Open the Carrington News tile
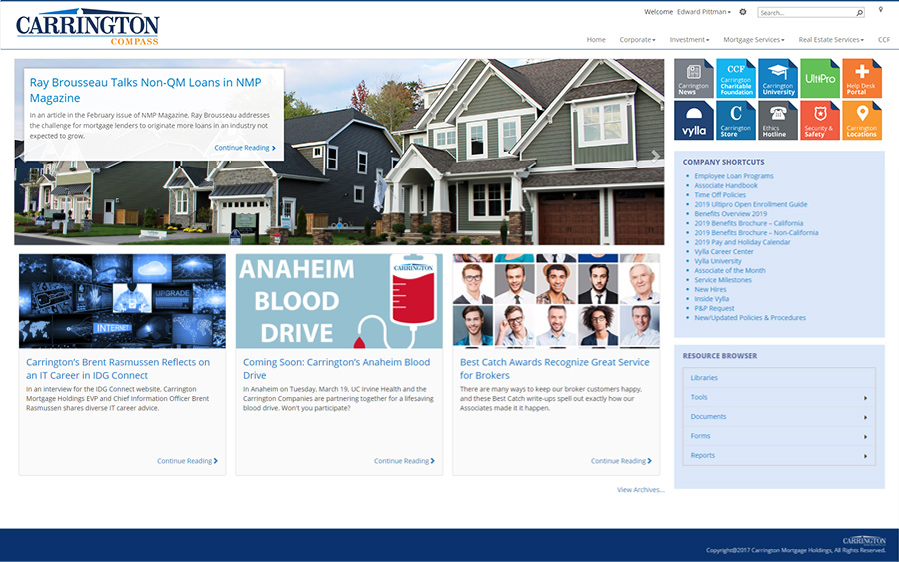Screen dimensions: 899x562 coord(694,79)
